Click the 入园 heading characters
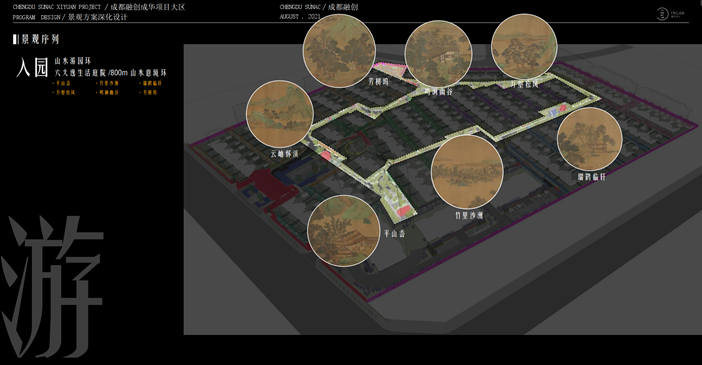Screen dimensions: 702x365 click(x=32, y=67)
